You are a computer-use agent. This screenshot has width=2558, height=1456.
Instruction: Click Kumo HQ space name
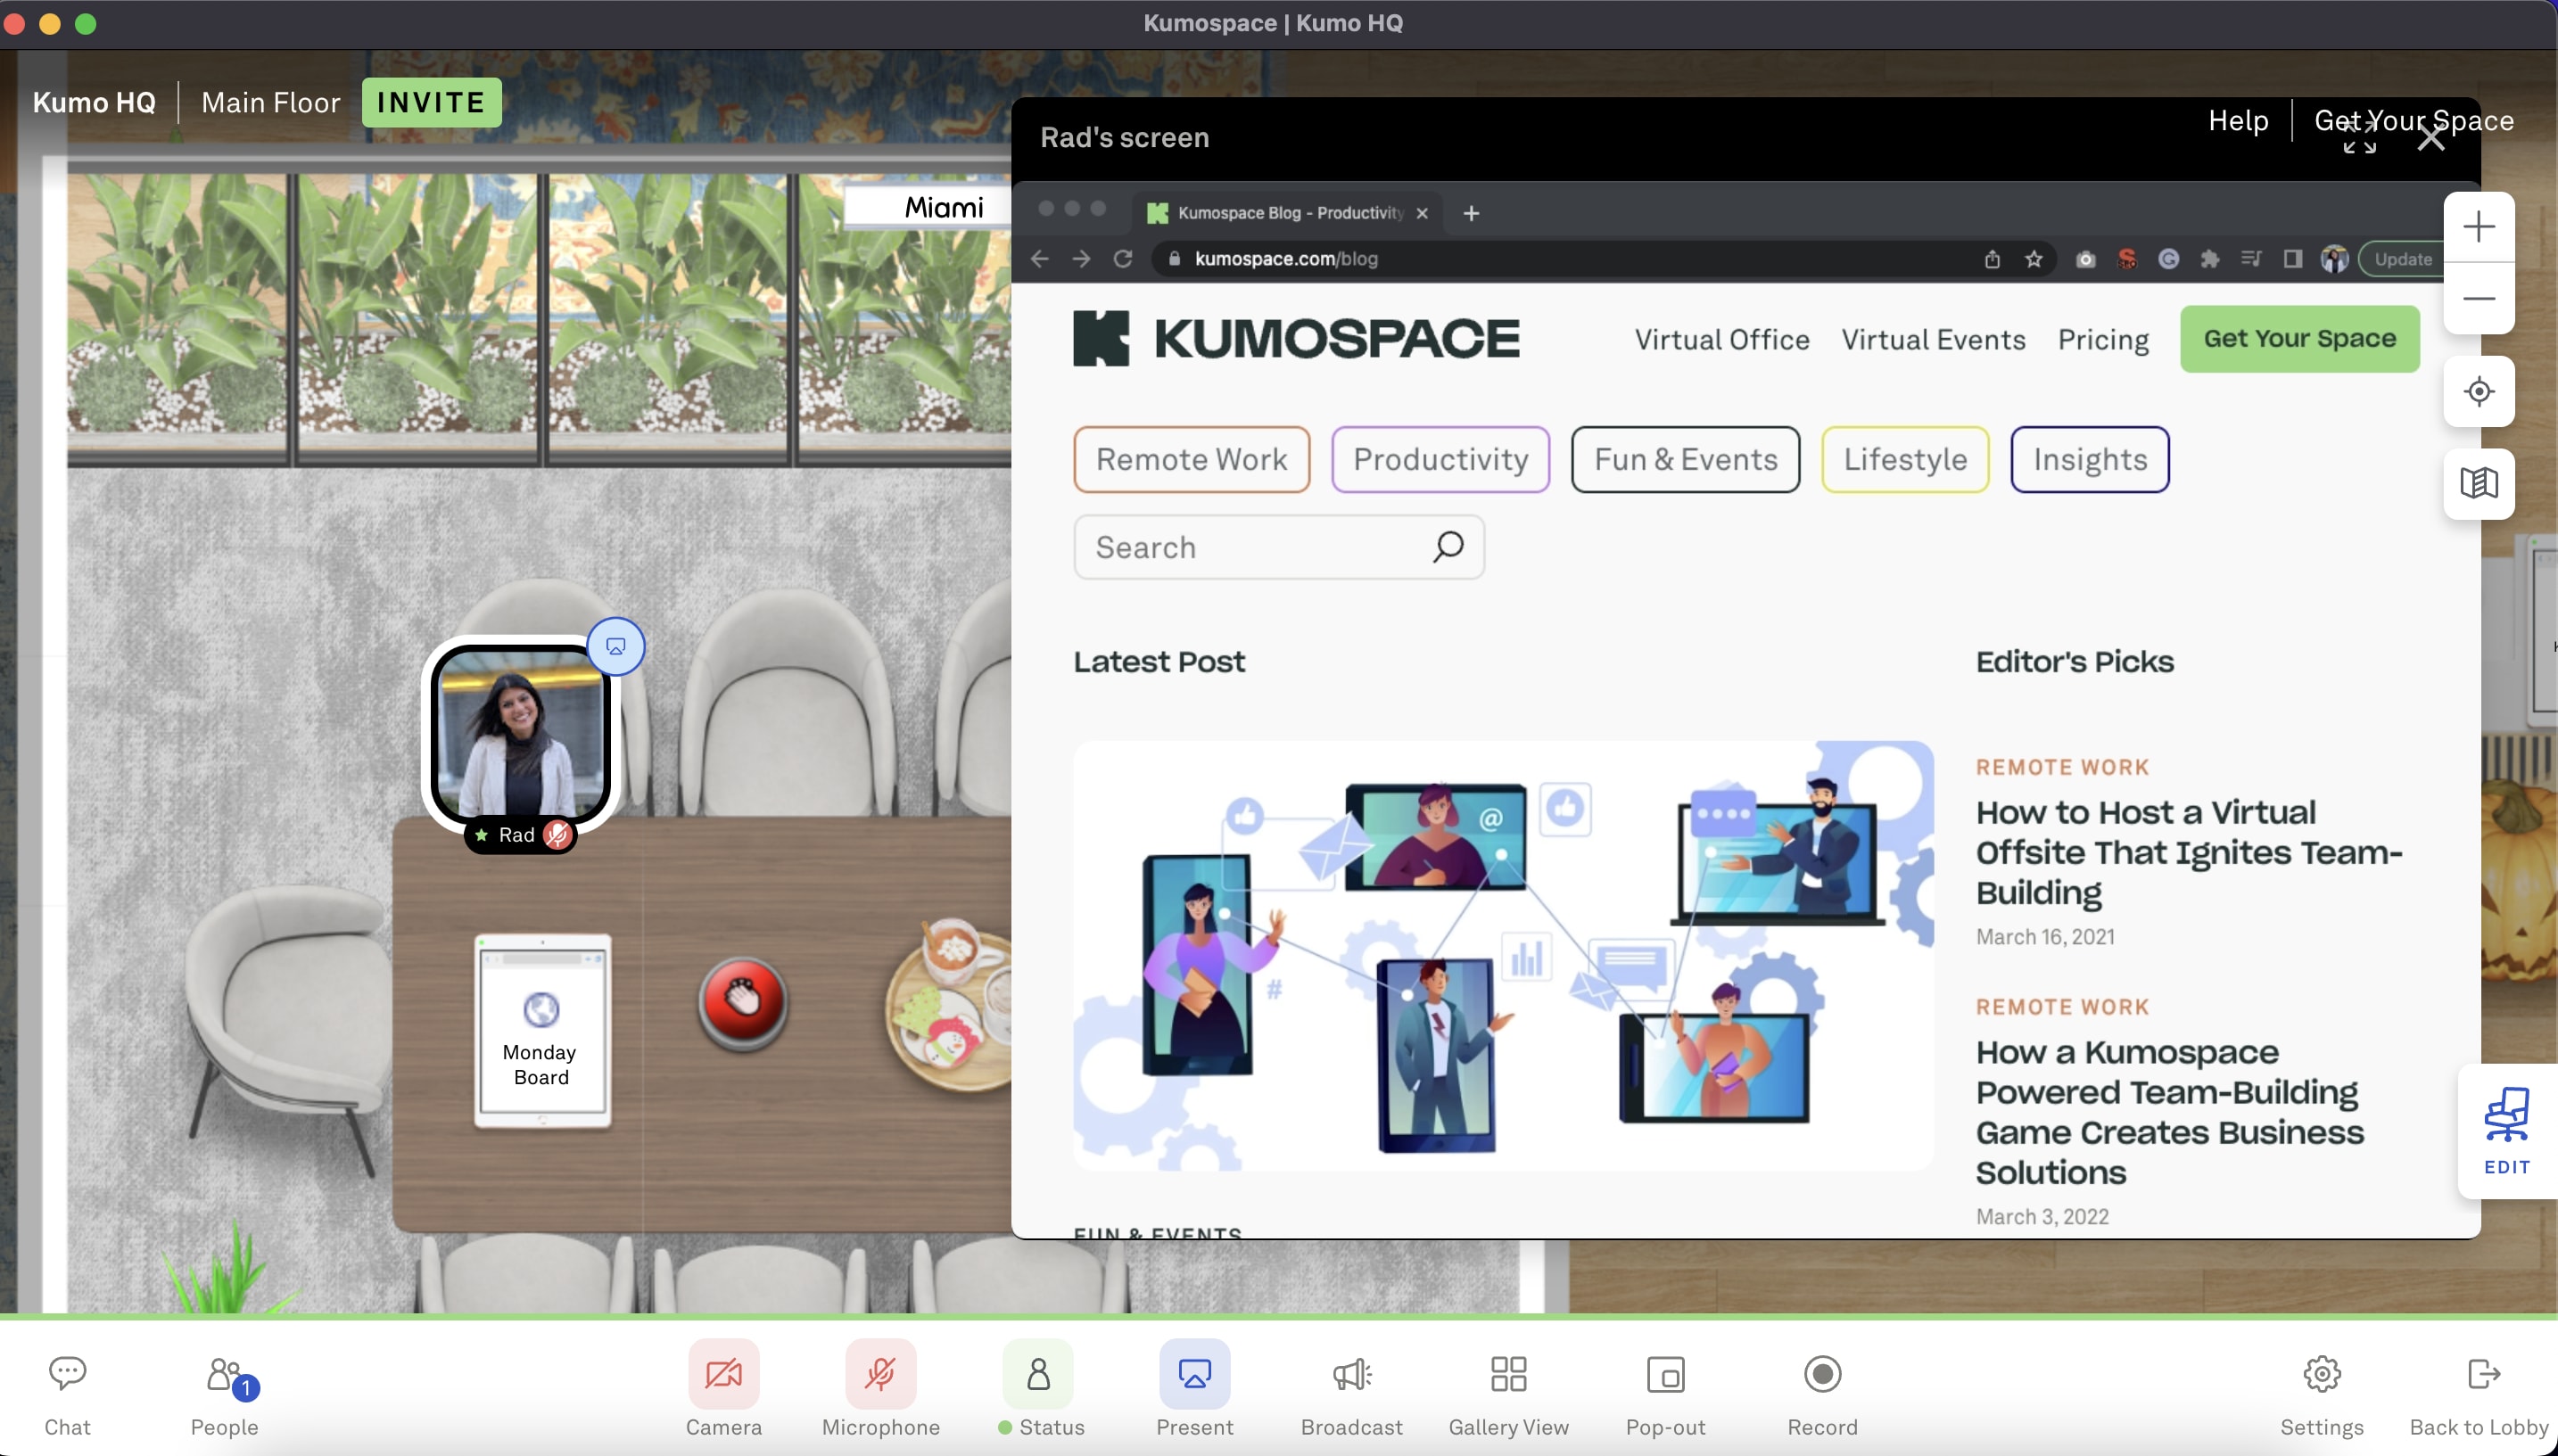[94, 102]
